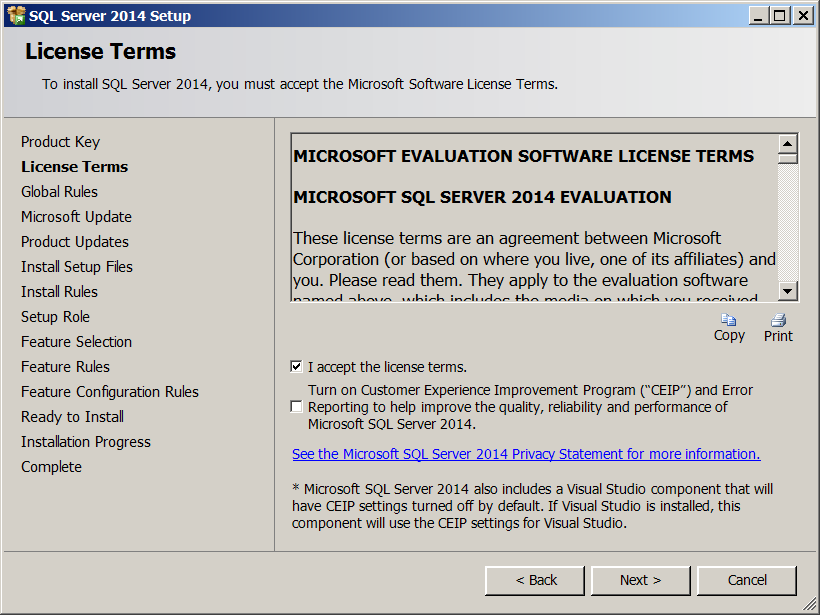
Task: Click the Print icon below license text
Action: tap(778, 320)
